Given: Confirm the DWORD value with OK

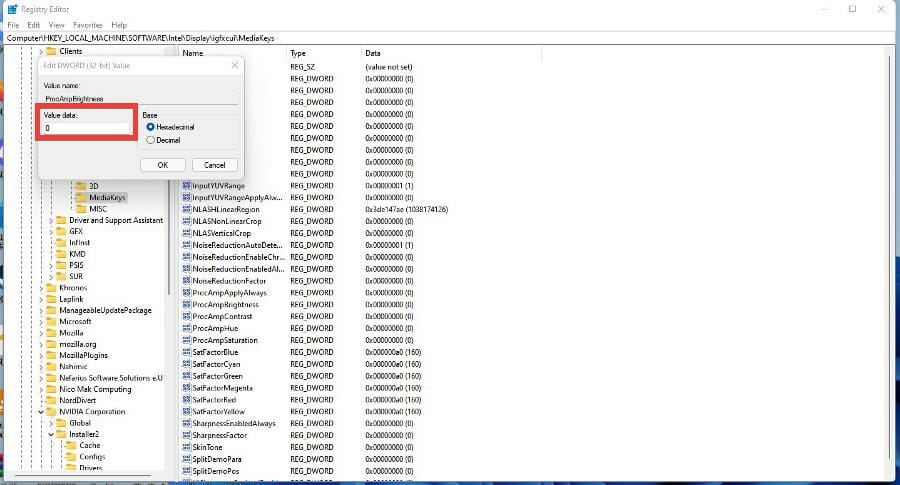Looking at the screenshot, I should coord(162,164).
